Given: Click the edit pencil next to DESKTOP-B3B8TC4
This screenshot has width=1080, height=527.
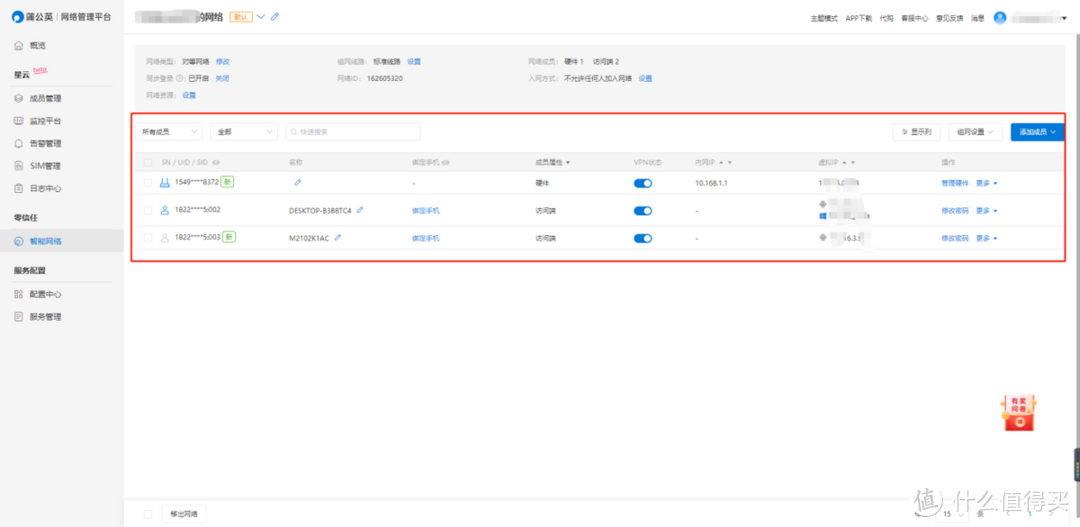Looking at the screenshot, I should click(x=360, y=210).
